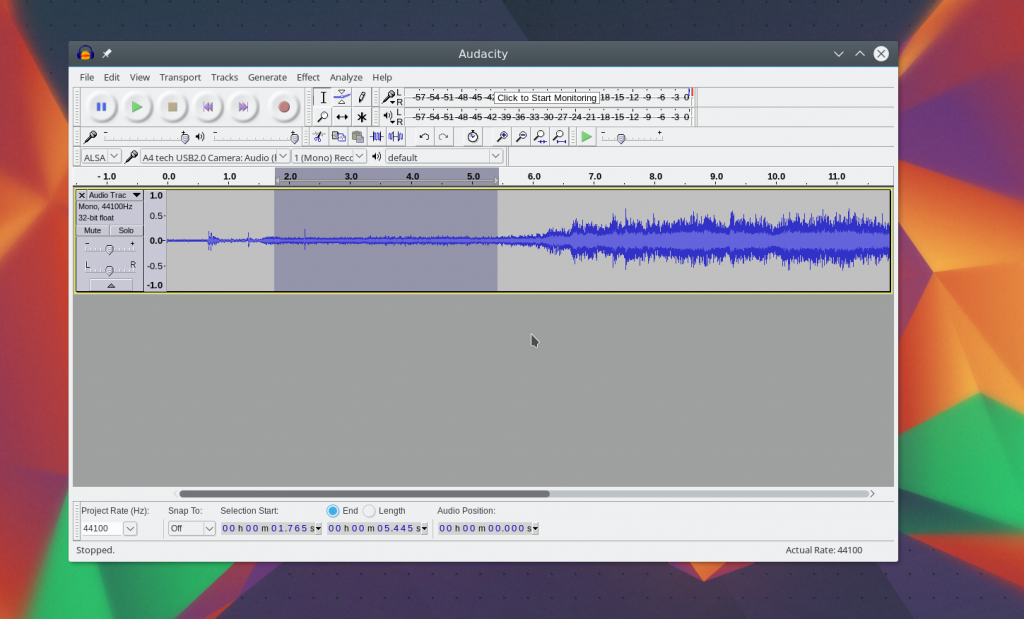1024x619 pixels.
Task: Open the ALSA audio host dropdown
Action: tap(100, 157)
